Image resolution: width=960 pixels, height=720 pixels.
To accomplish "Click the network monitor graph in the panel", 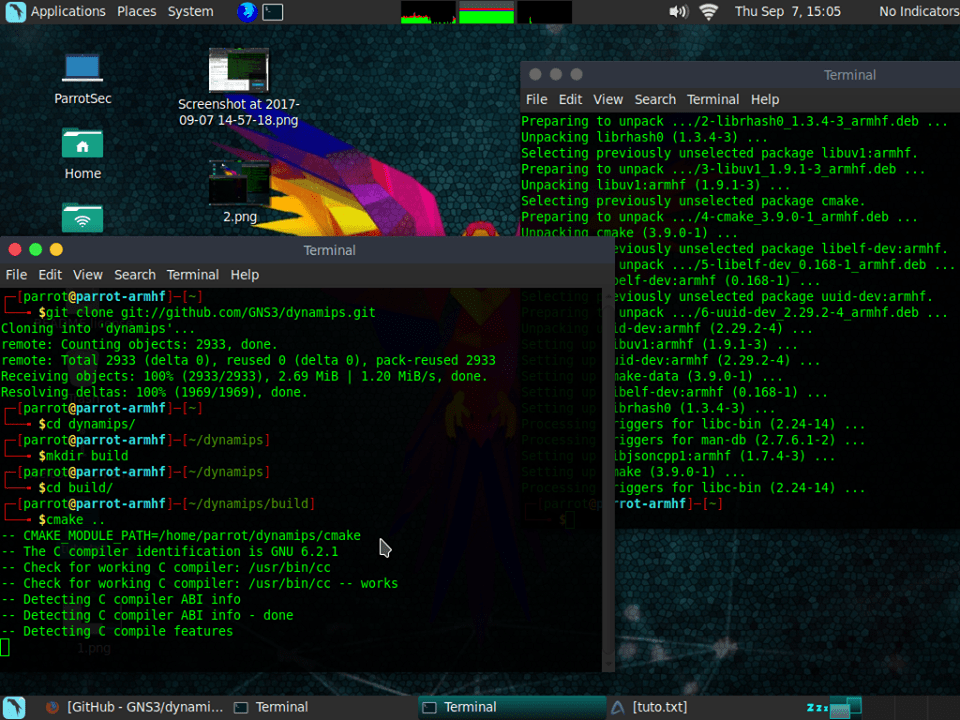I will (x=544, y=12).
